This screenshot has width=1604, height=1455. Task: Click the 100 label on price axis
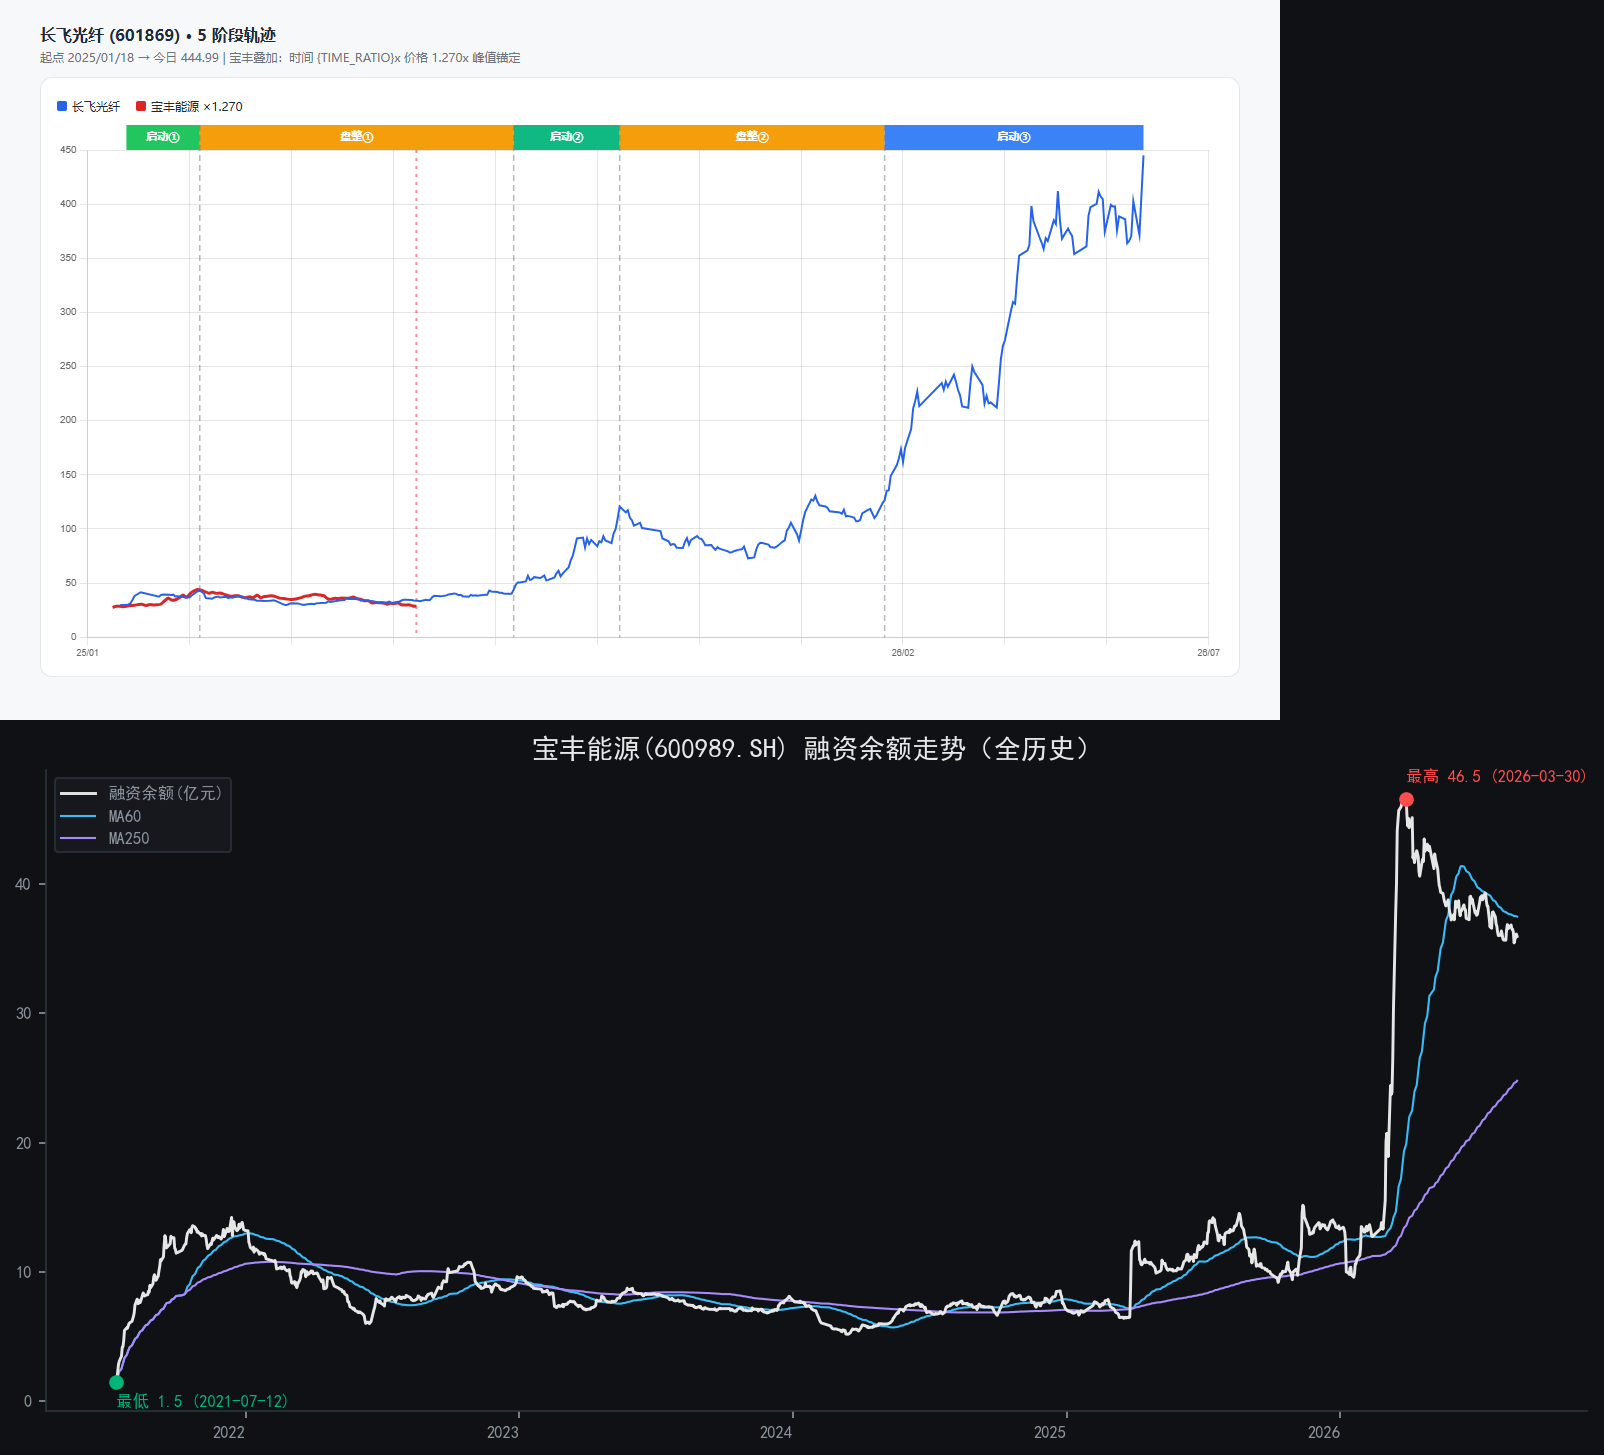pos(68,529)
